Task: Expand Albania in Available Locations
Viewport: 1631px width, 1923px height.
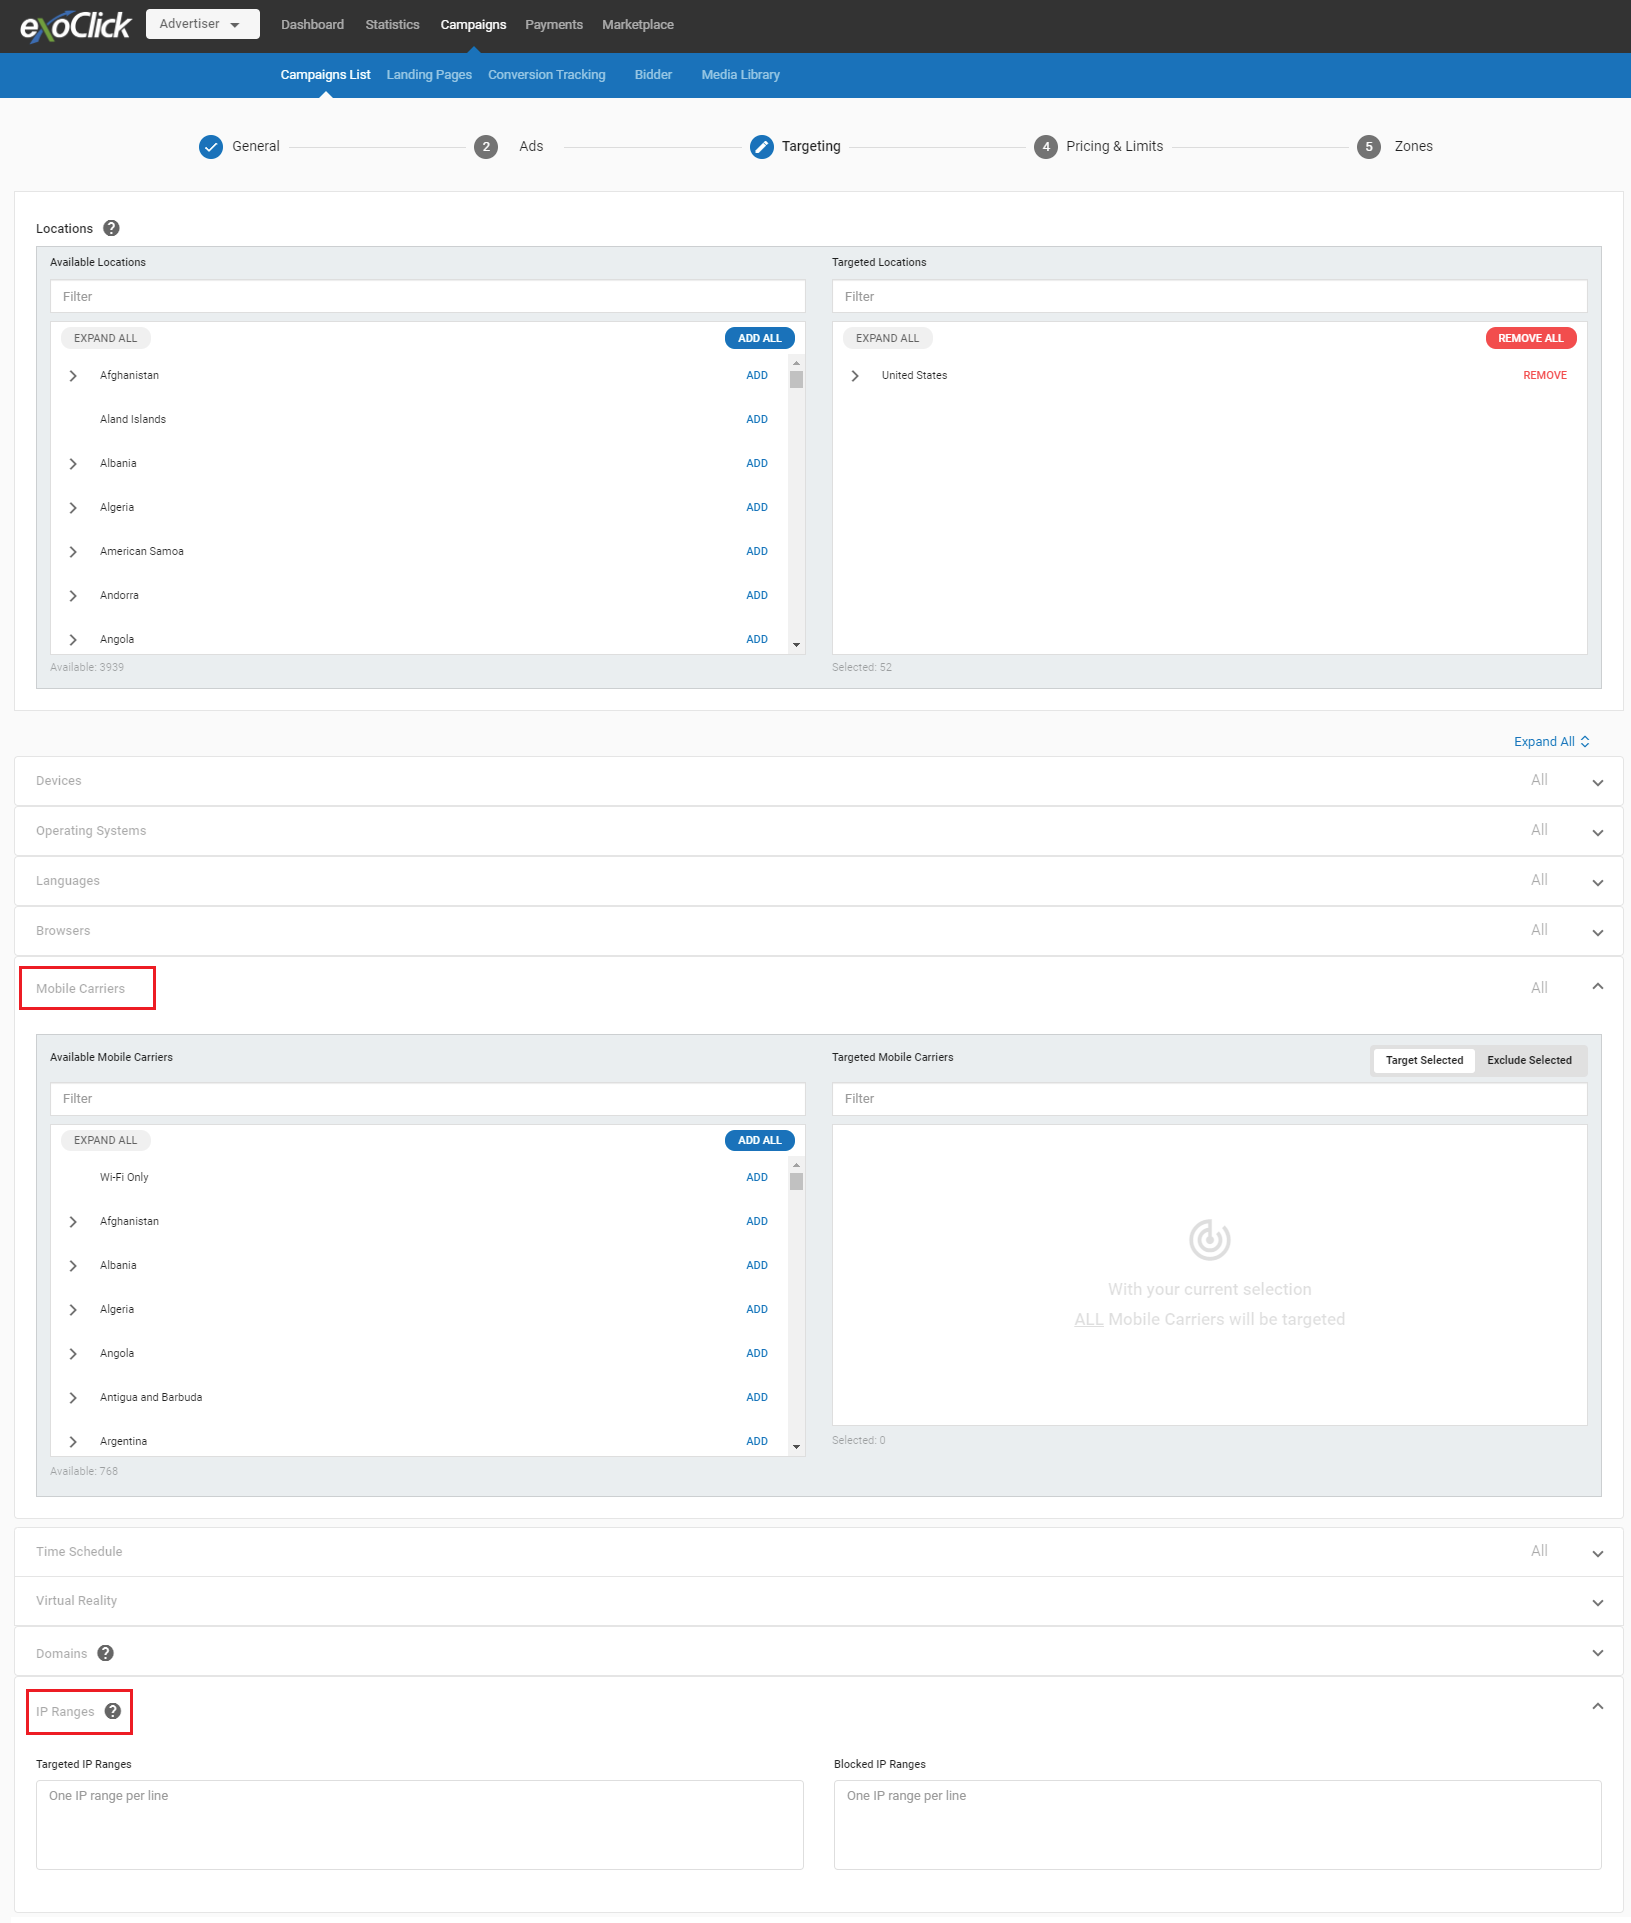Action: (x=73, y=464)
